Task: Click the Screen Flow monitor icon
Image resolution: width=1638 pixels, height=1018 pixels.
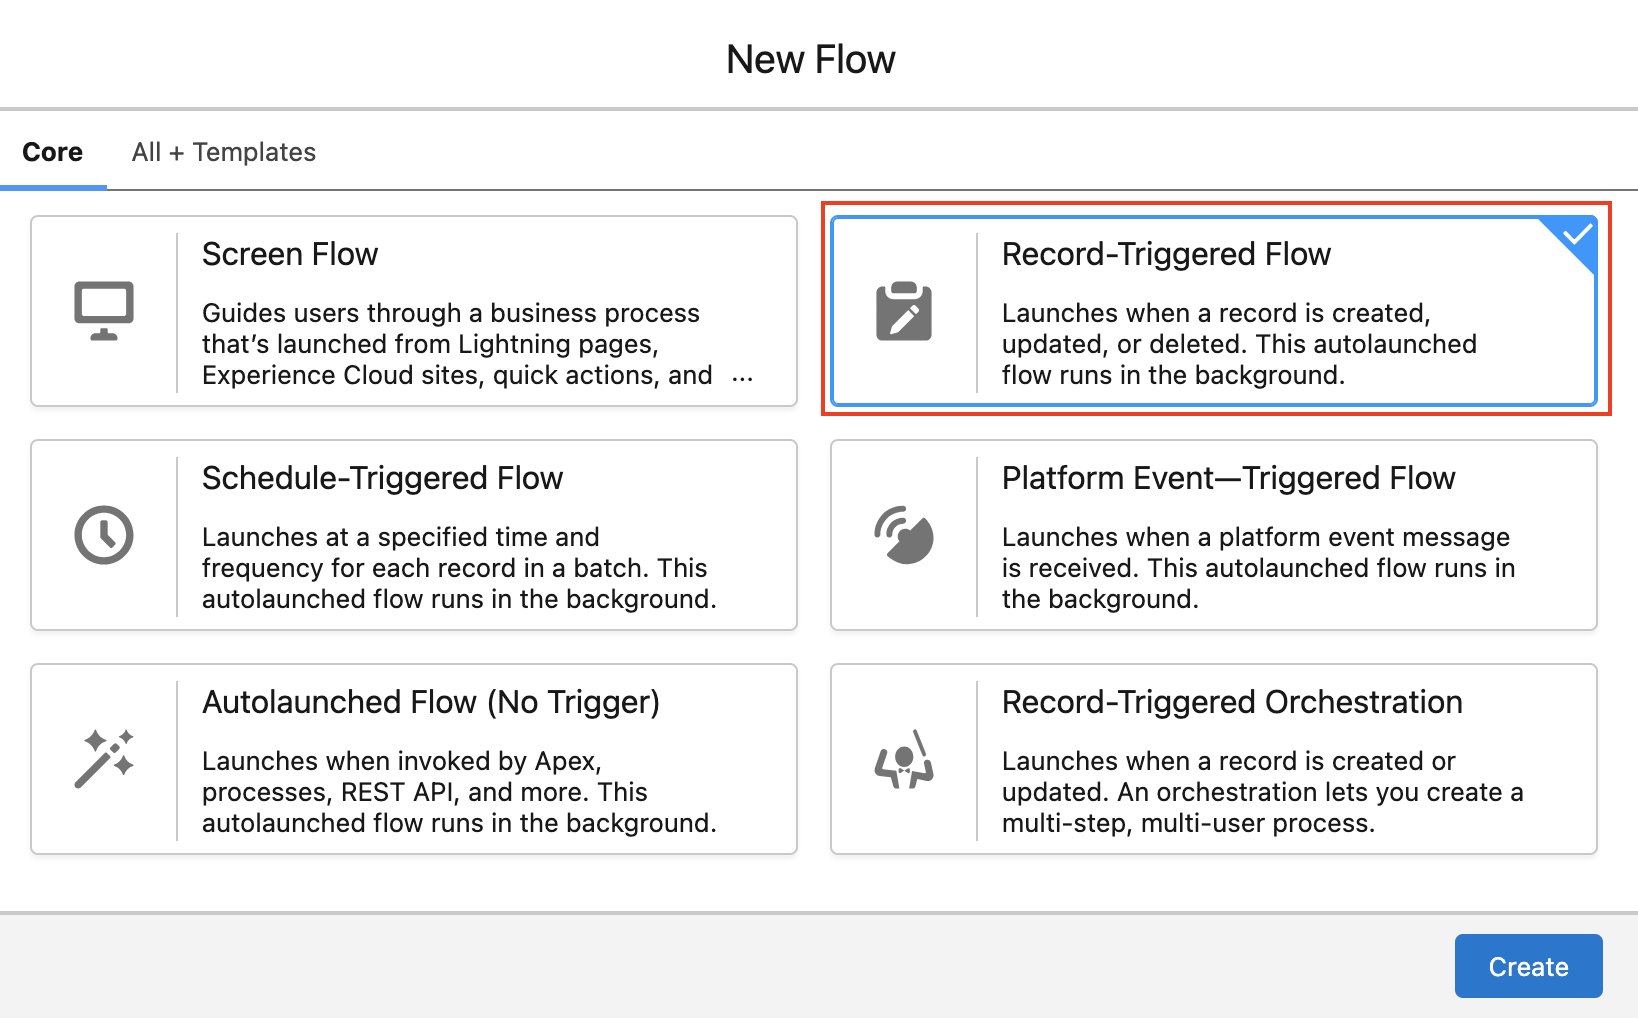Action: [x=104, y=311]
